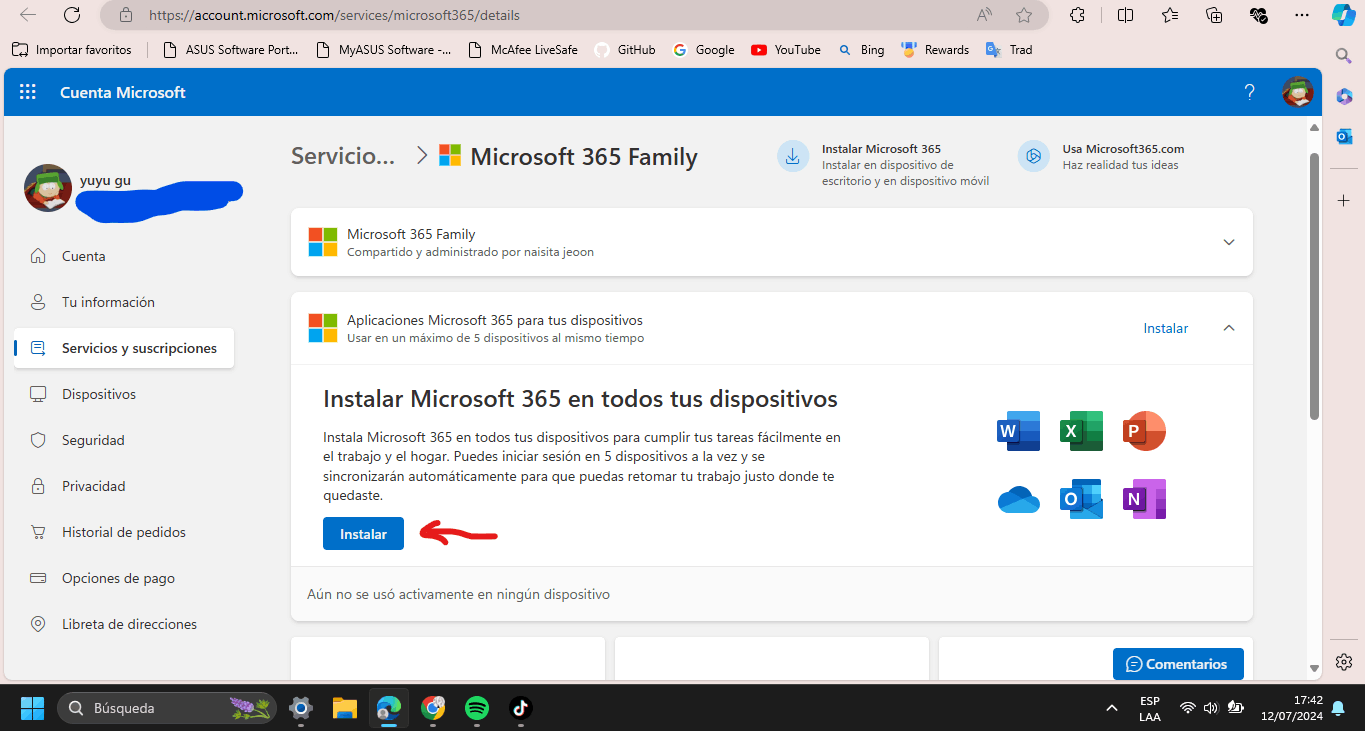Open Chrome from taskbar

tap(433, 708)
